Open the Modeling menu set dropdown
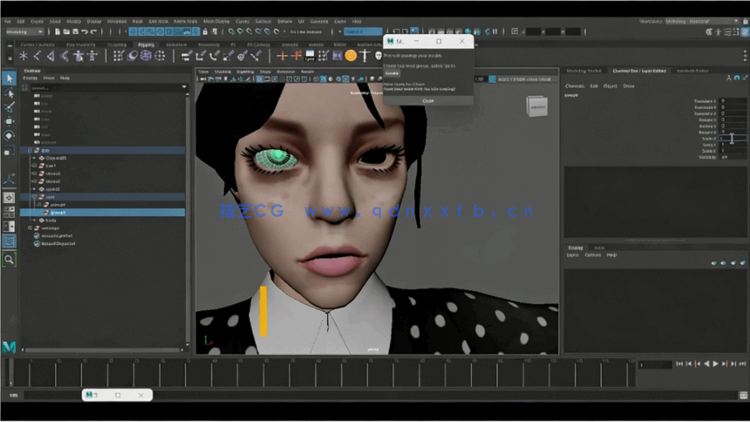 point(24,31)
